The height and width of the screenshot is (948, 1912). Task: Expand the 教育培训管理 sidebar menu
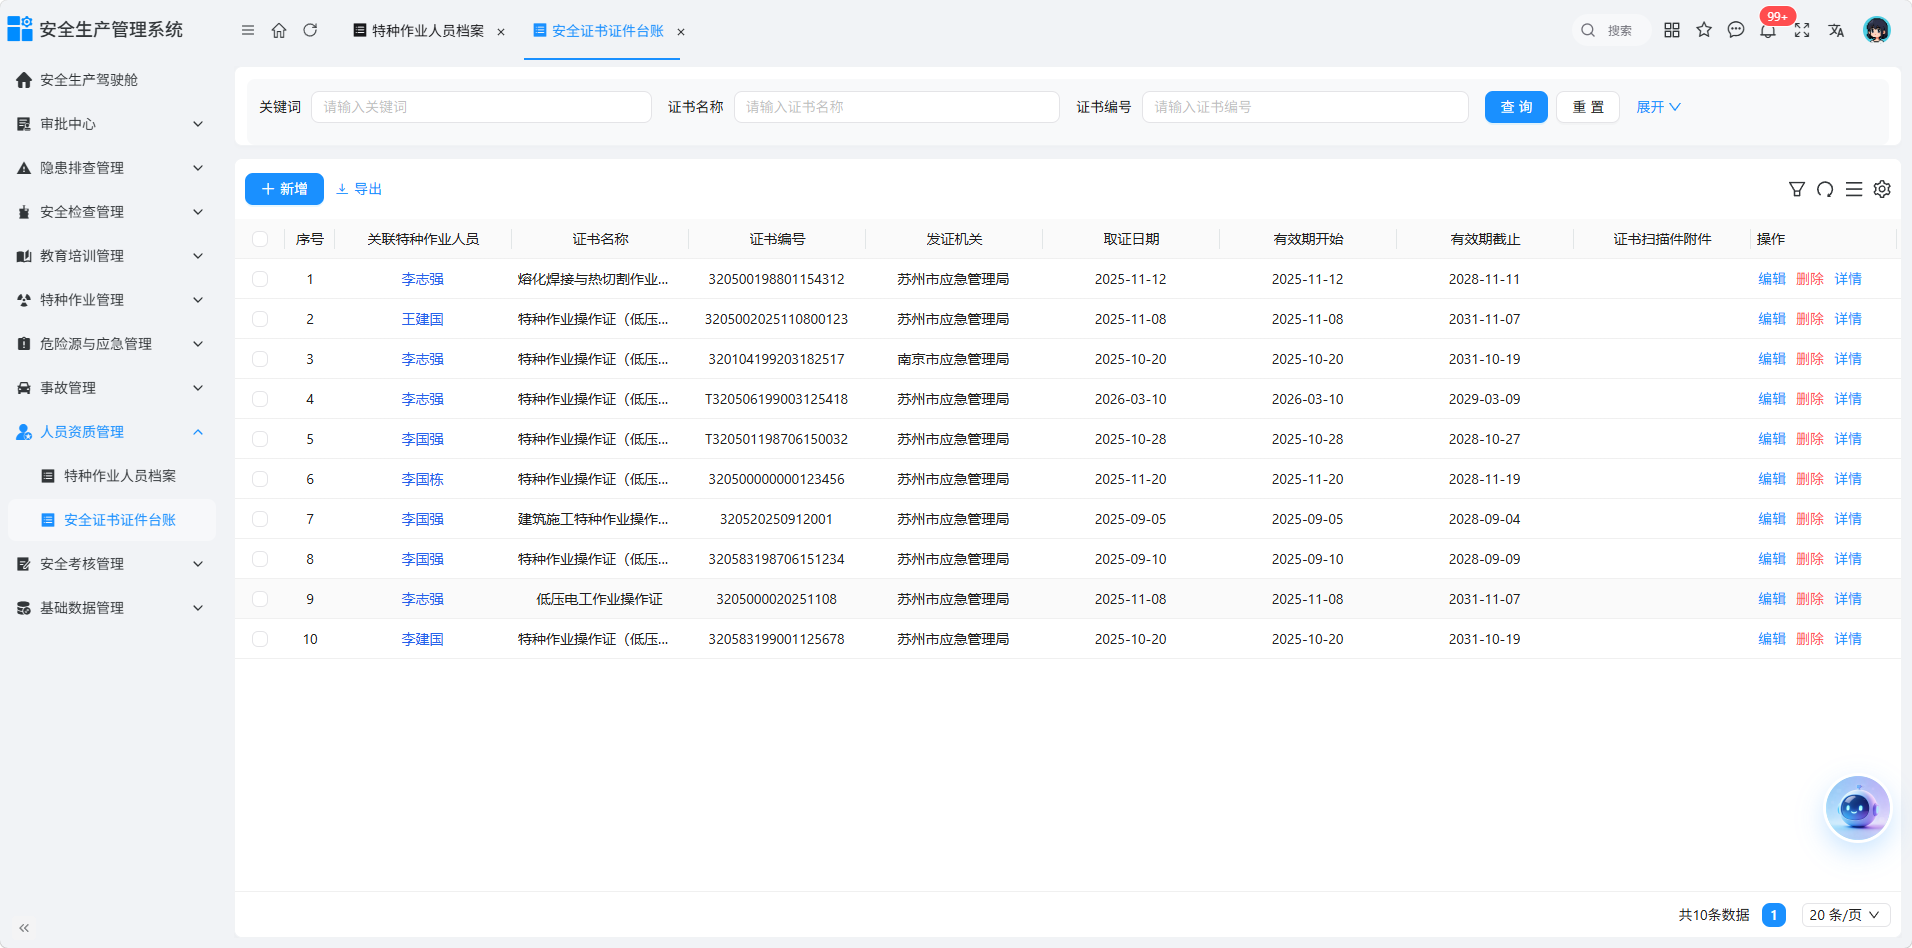tap(110, 256)
